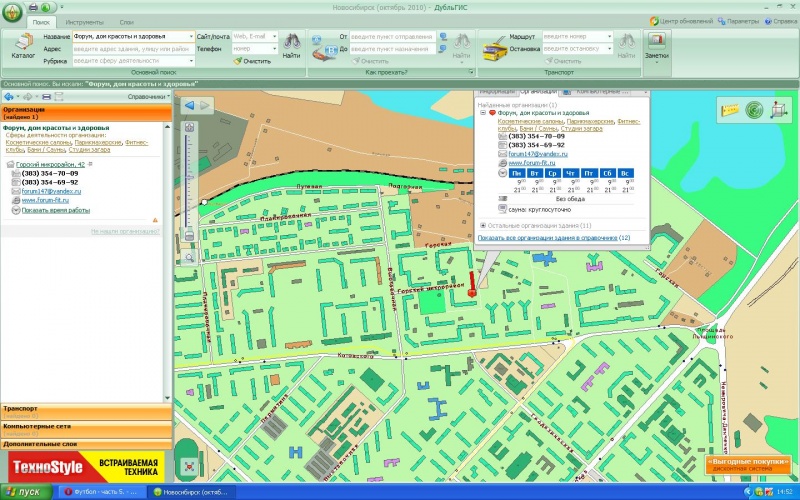800x500 pixels.
Task: Click the Найти binoculars in Основной поиск
Action: click(291, 46)
